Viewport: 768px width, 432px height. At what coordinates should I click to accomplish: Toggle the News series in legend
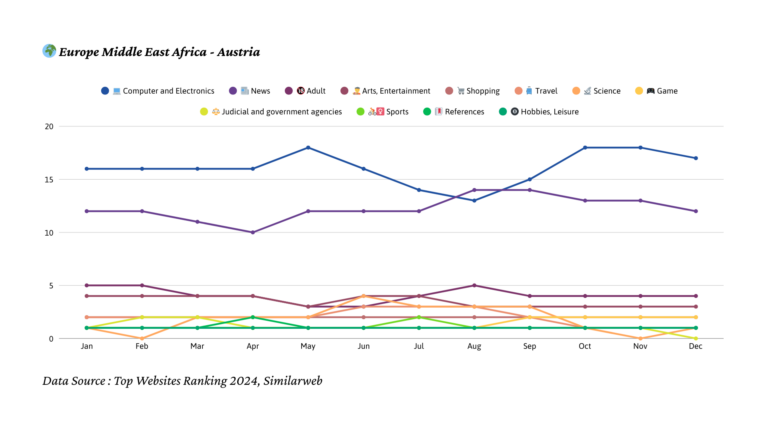[x=260, y=91]
